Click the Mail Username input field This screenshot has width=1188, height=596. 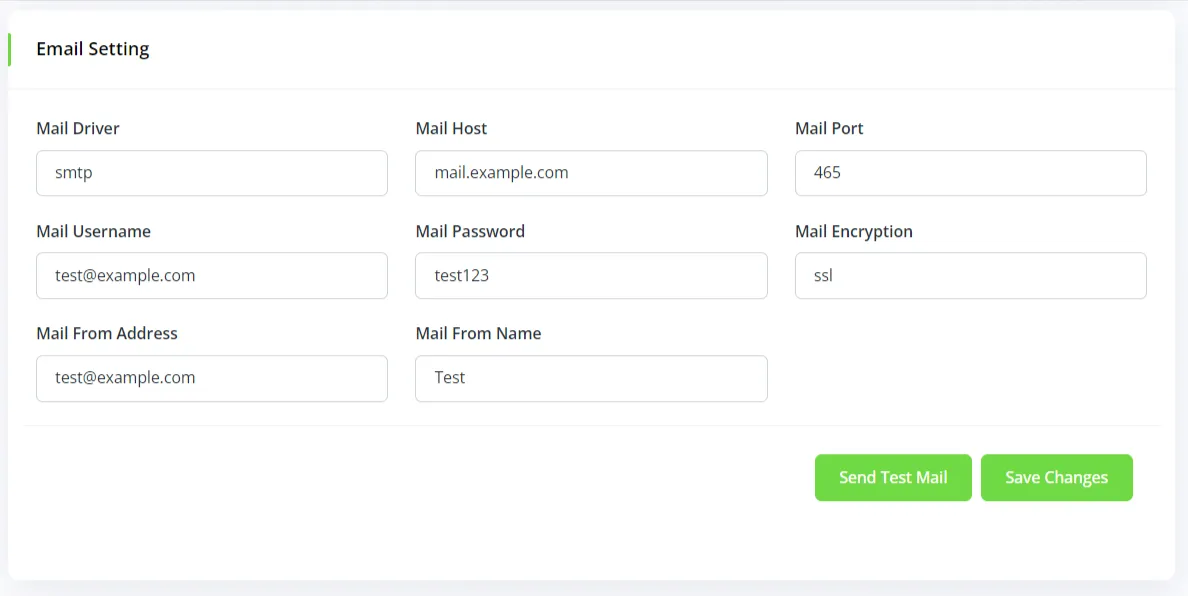pos(211,275)
